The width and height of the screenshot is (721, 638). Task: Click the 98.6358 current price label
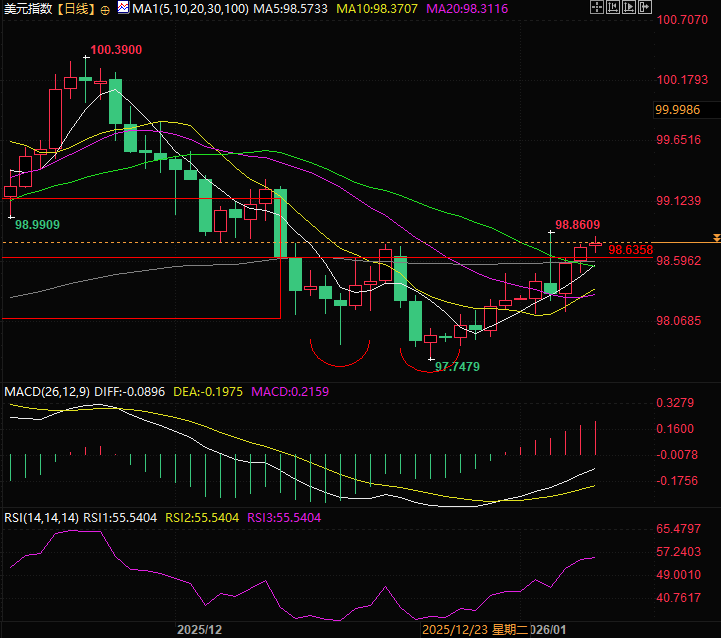[x=630, y=250]
